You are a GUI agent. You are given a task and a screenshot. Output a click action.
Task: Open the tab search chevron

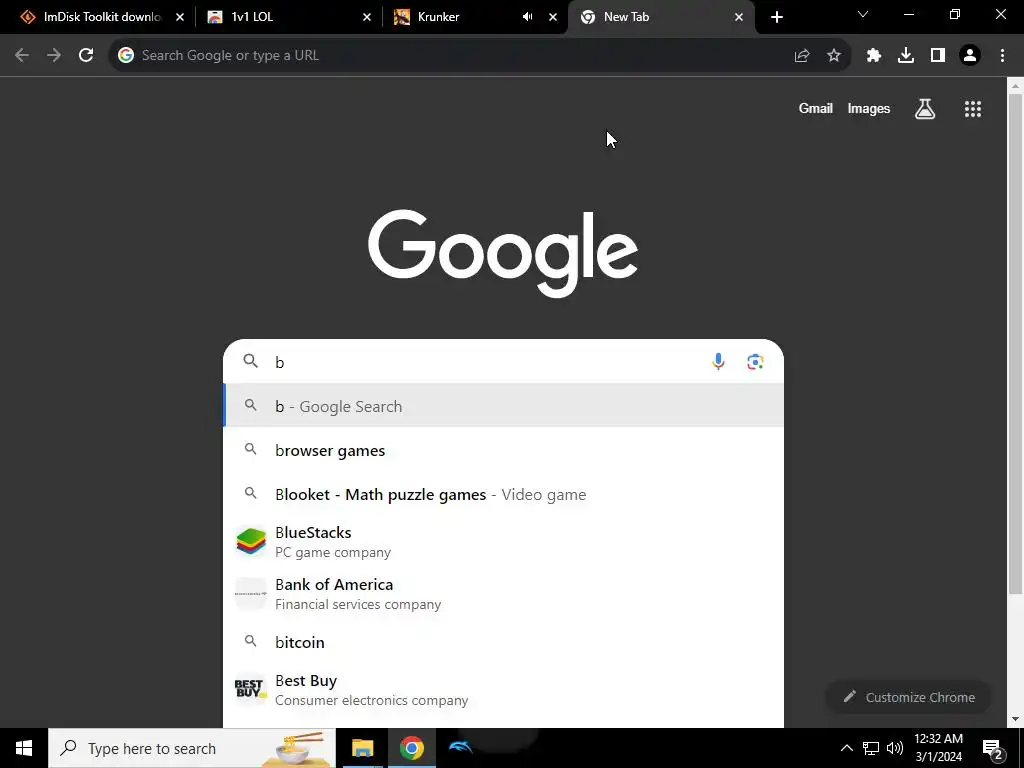[x=863, y=14]
